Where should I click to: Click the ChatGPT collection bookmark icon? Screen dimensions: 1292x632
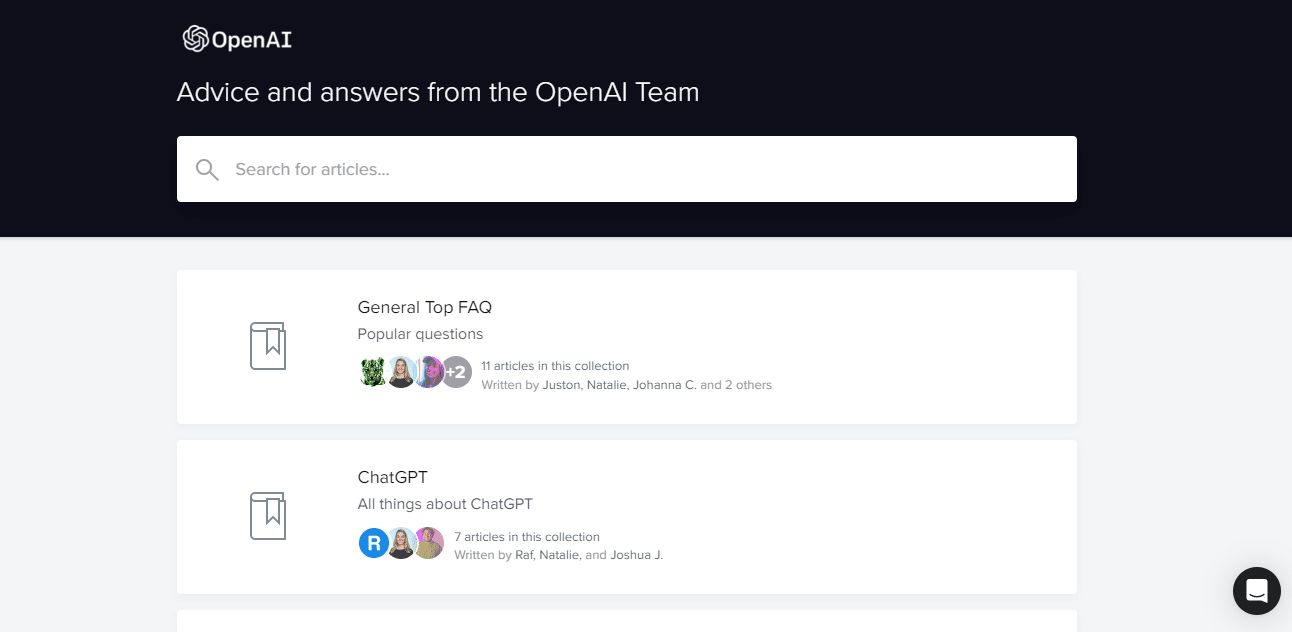click(x=268, y=516)
